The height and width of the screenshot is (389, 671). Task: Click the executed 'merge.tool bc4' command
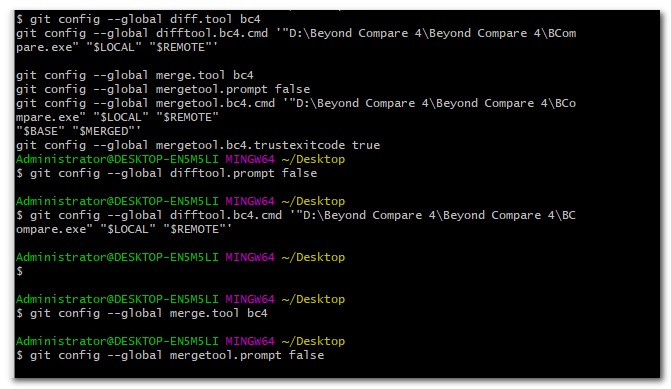(142, 313)
